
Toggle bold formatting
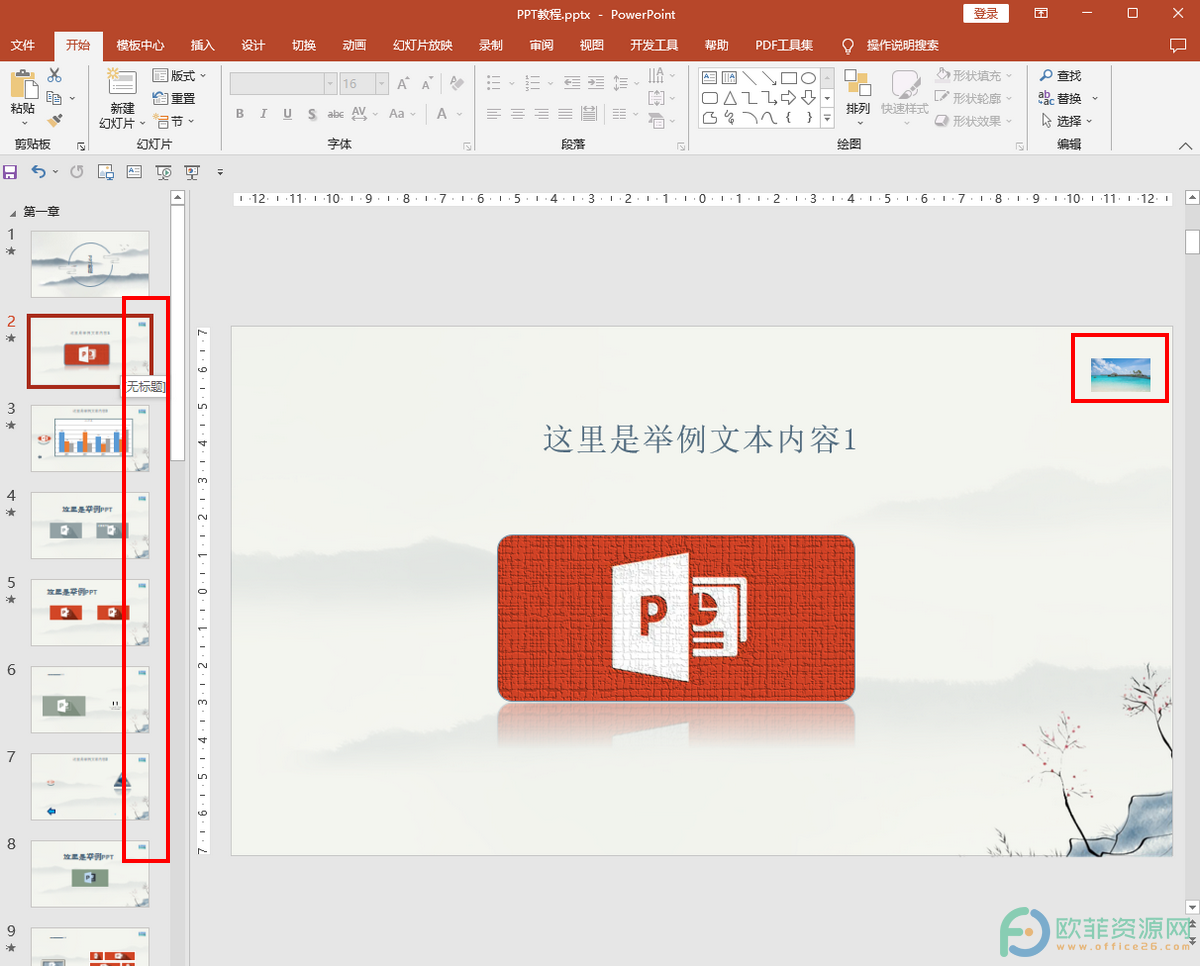pos(240,114)
